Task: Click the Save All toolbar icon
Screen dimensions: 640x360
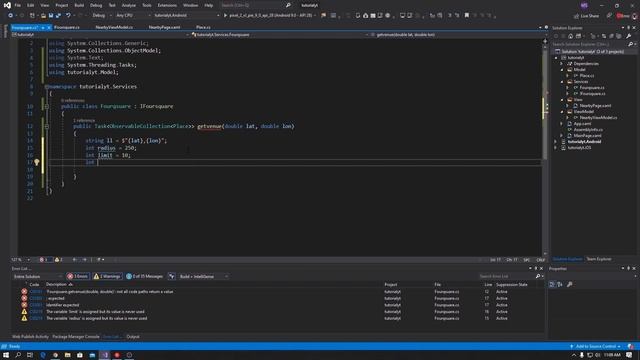Action: (x=58, y=16)
